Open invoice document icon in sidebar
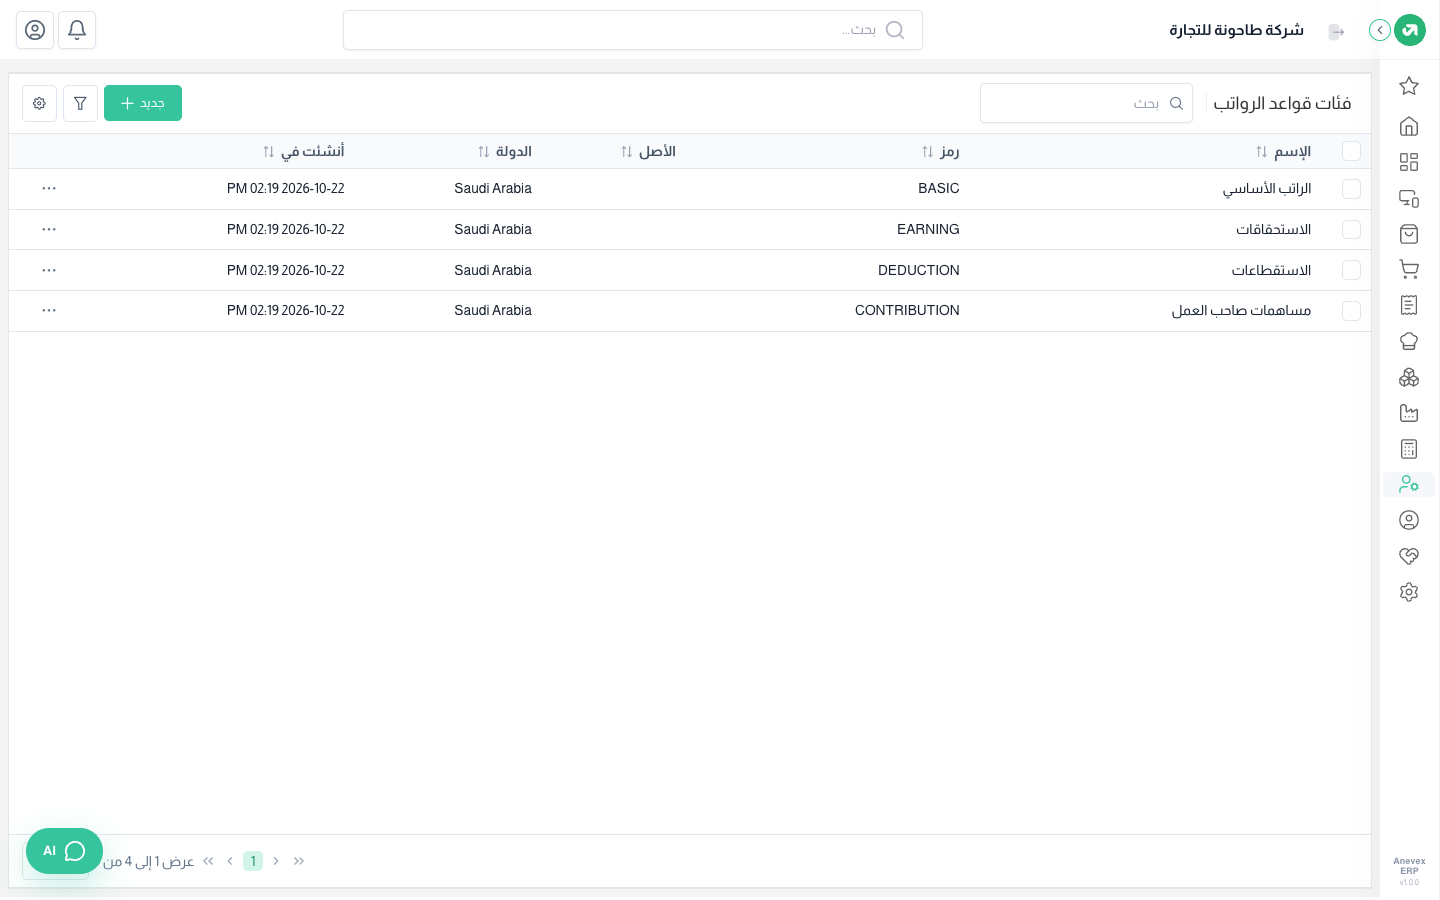Viewport: 1440px width, 900px height. pyautogui.click(x=1409, y=305)
